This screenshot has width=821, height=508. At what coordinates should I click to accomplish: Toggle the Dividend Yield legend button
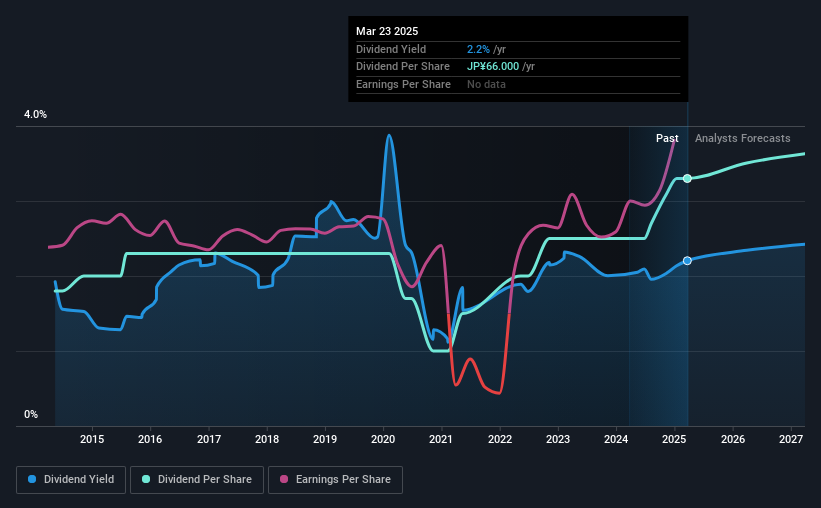click(x=71, y=480)
